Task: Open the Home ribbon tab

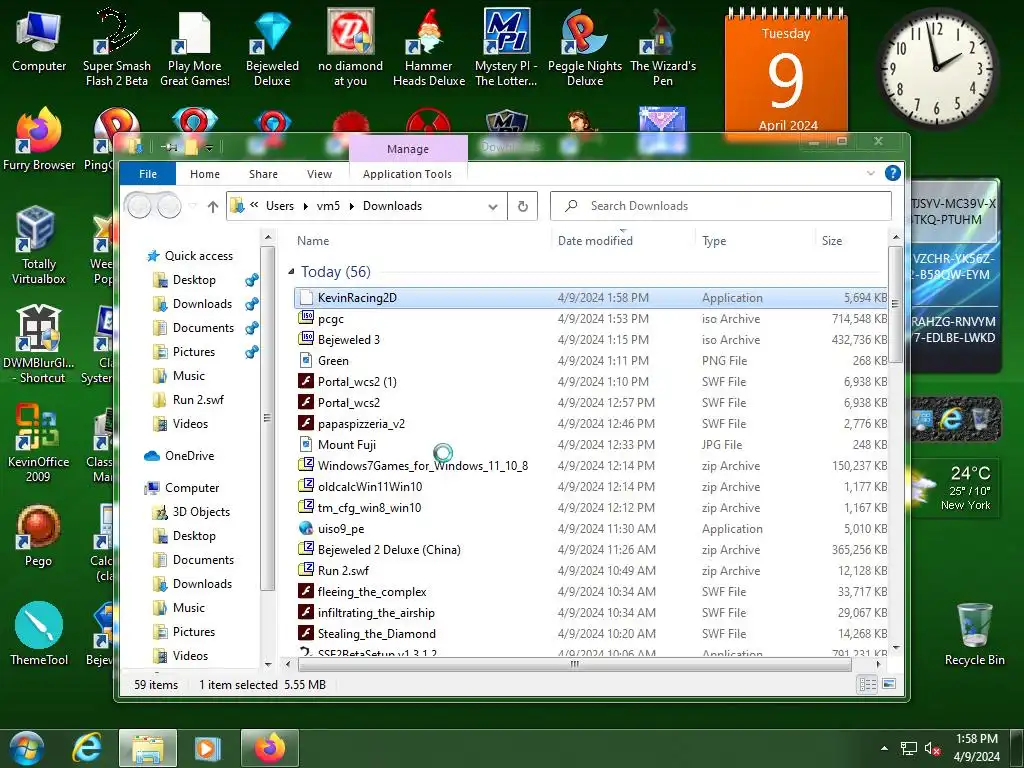Action: point(204,174)
